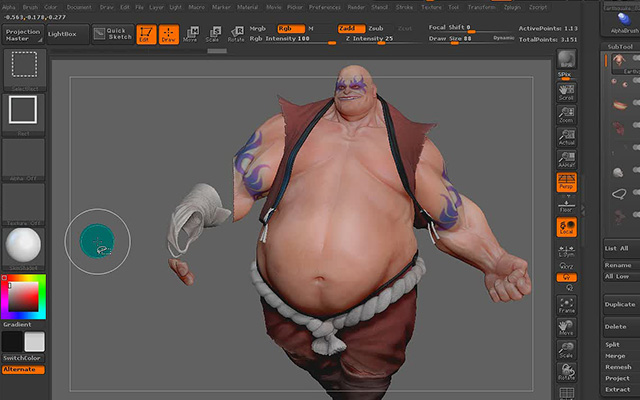The width and height of the screenshot is (640, 400).
Task: Toggle the Gradient color option
Action: tap(17, 324)
